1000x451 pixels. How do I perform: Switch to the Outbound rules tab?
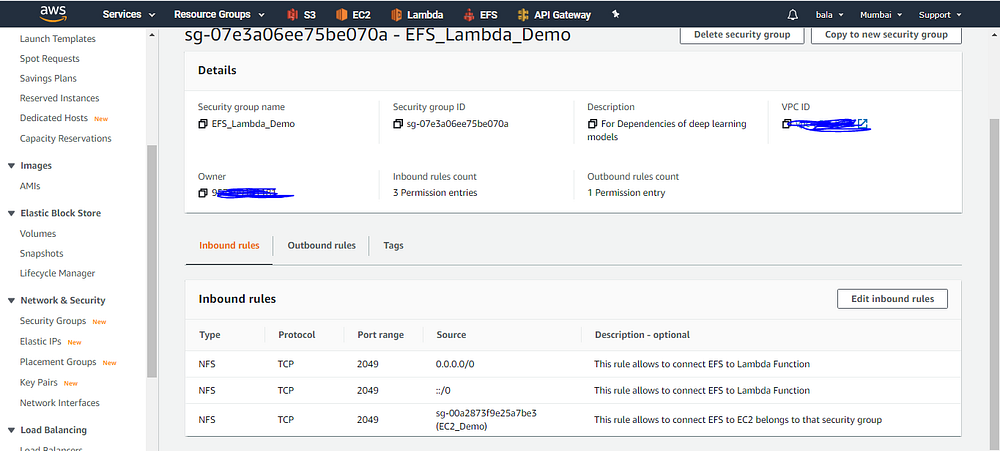[321, 246]
